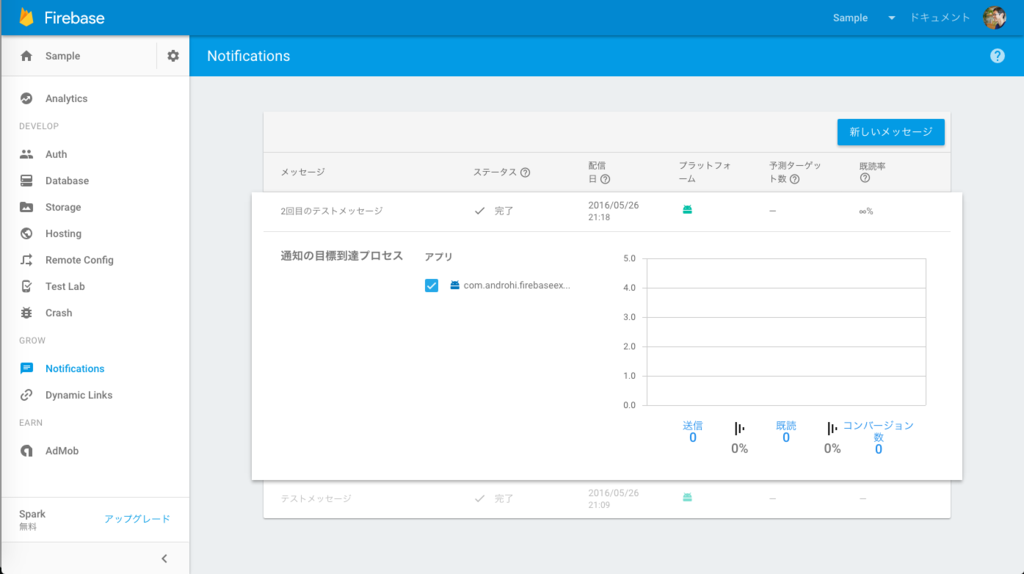This screenshot has width=1024, height=574.
Task: Open the Sample project dropdown arrow
Action: click(891, 18)
